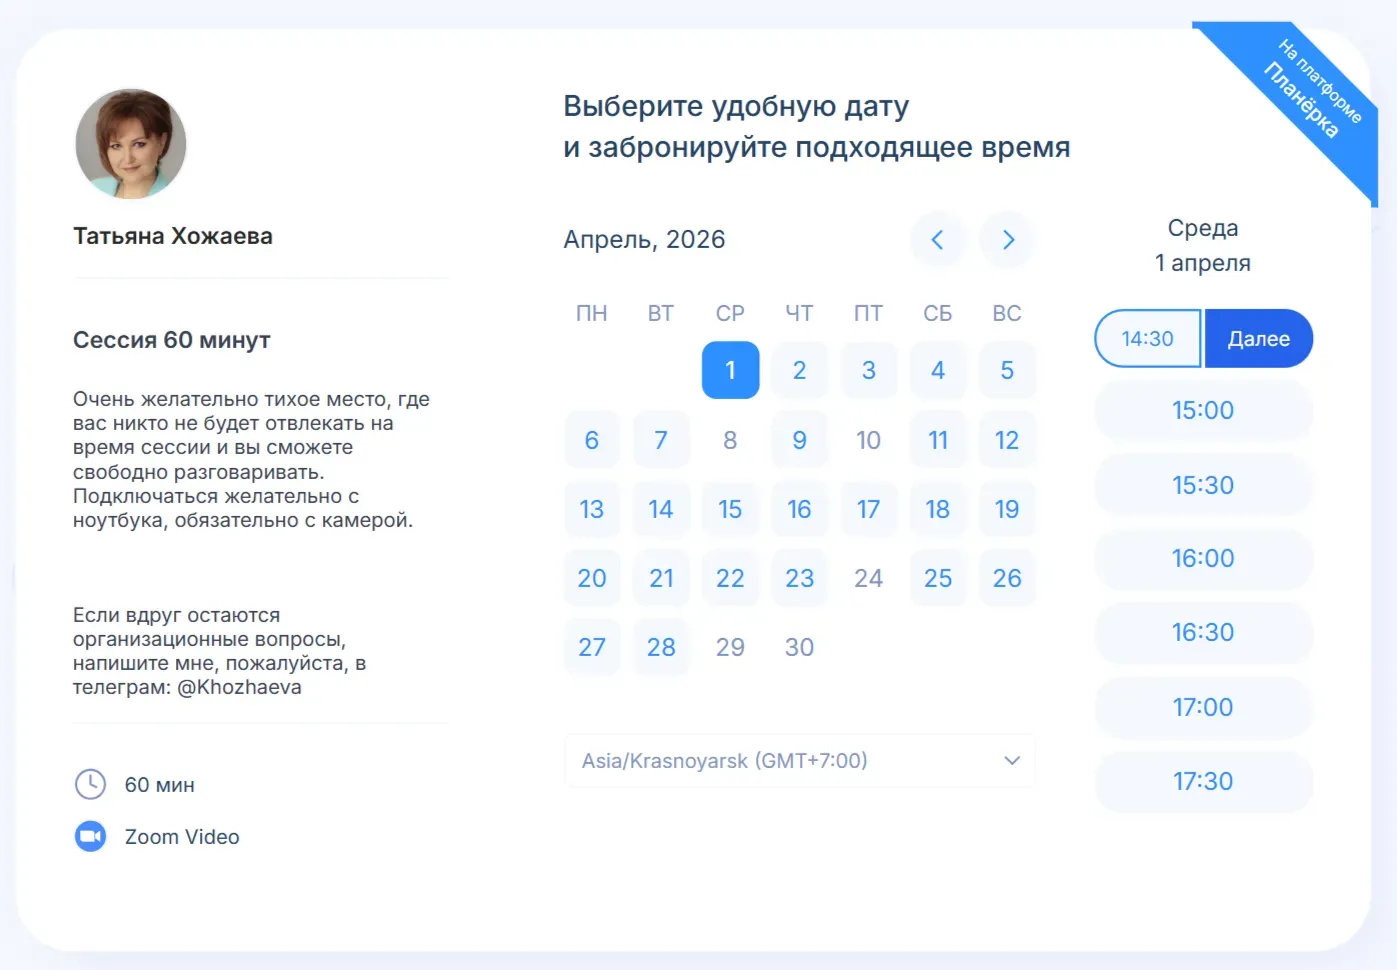
Task: Choose the 15:00 time slot
Action: [x=1202, y=410]
